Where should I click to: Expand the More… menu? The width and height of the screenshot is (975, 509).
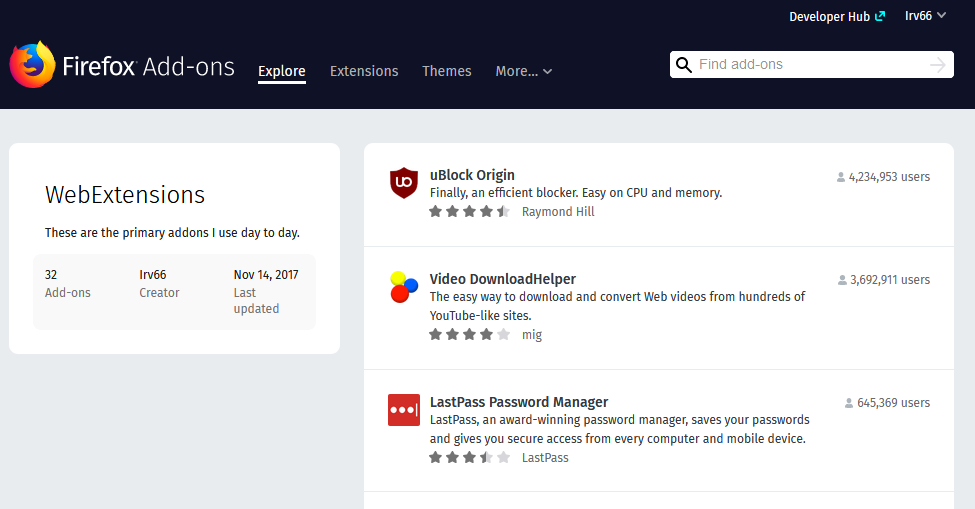(x=524, y=71)
